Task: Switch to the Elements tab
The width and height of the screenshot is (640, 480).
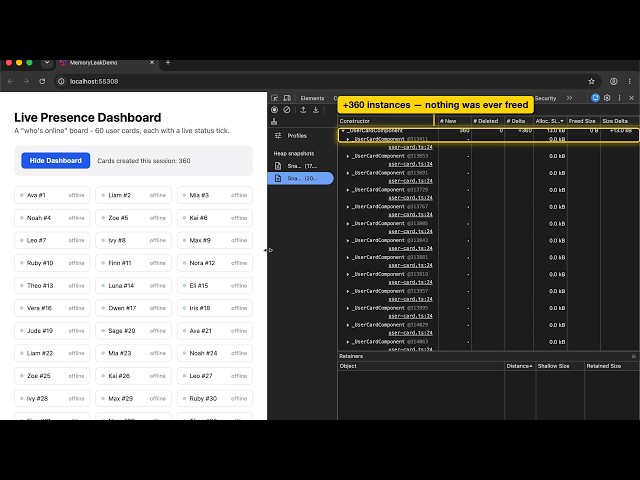Action: [x=312, y=98]
